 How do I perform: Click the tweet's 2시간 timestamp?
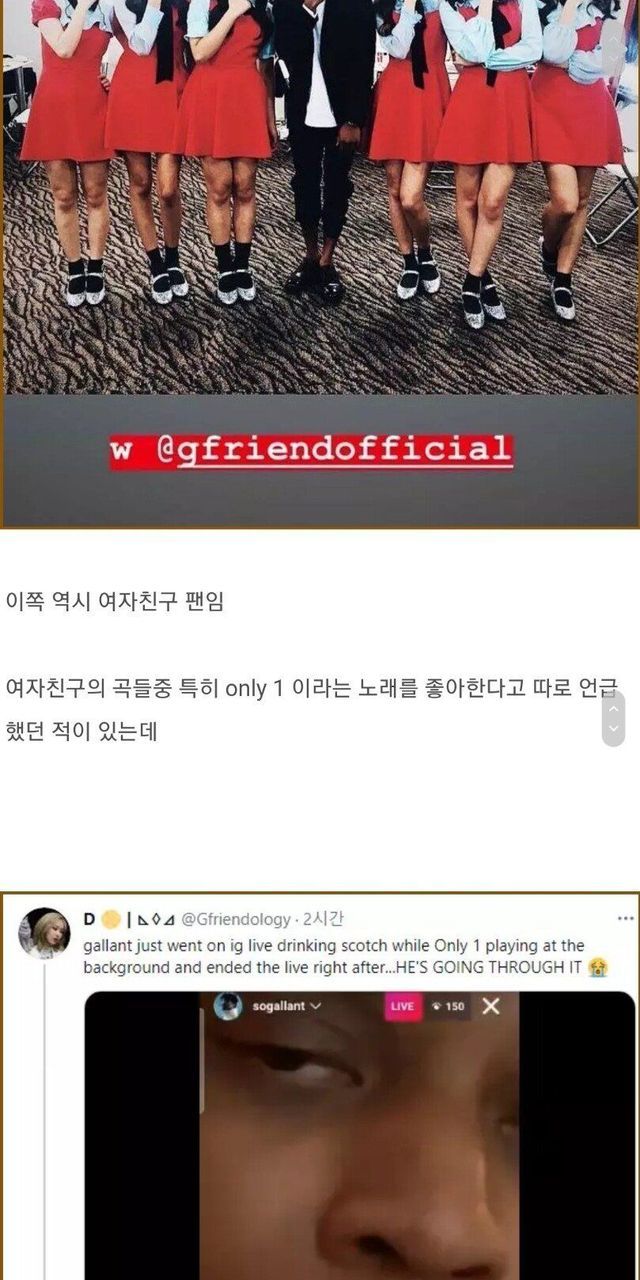[x=323, y=919]
